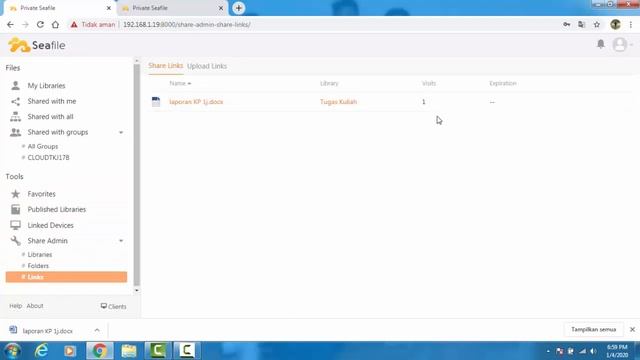Select the highlighted Links item
Viewport: 640px width, 360px height.
pos(66,277)
